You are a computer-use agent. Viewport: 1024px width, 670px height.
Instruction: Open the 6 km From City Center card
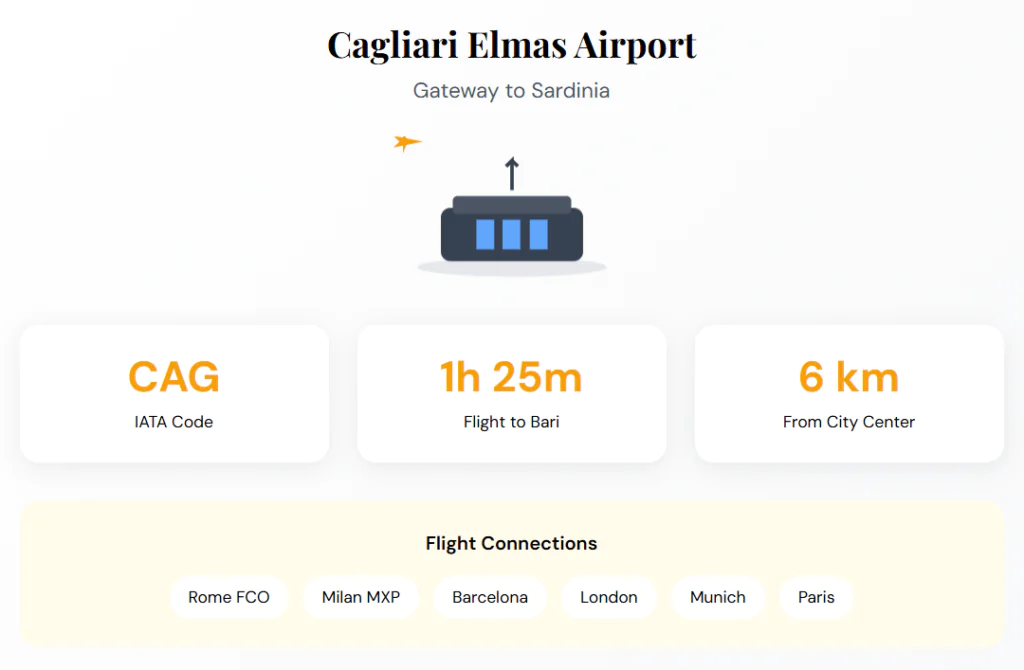849,394
